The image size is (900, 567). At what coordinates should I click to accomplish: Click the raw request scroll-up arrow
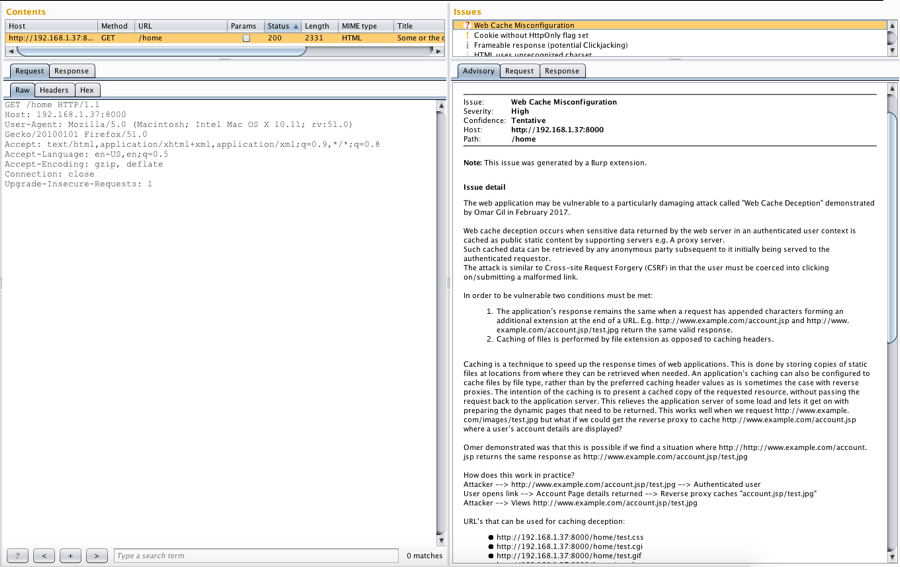pos(441,106)
